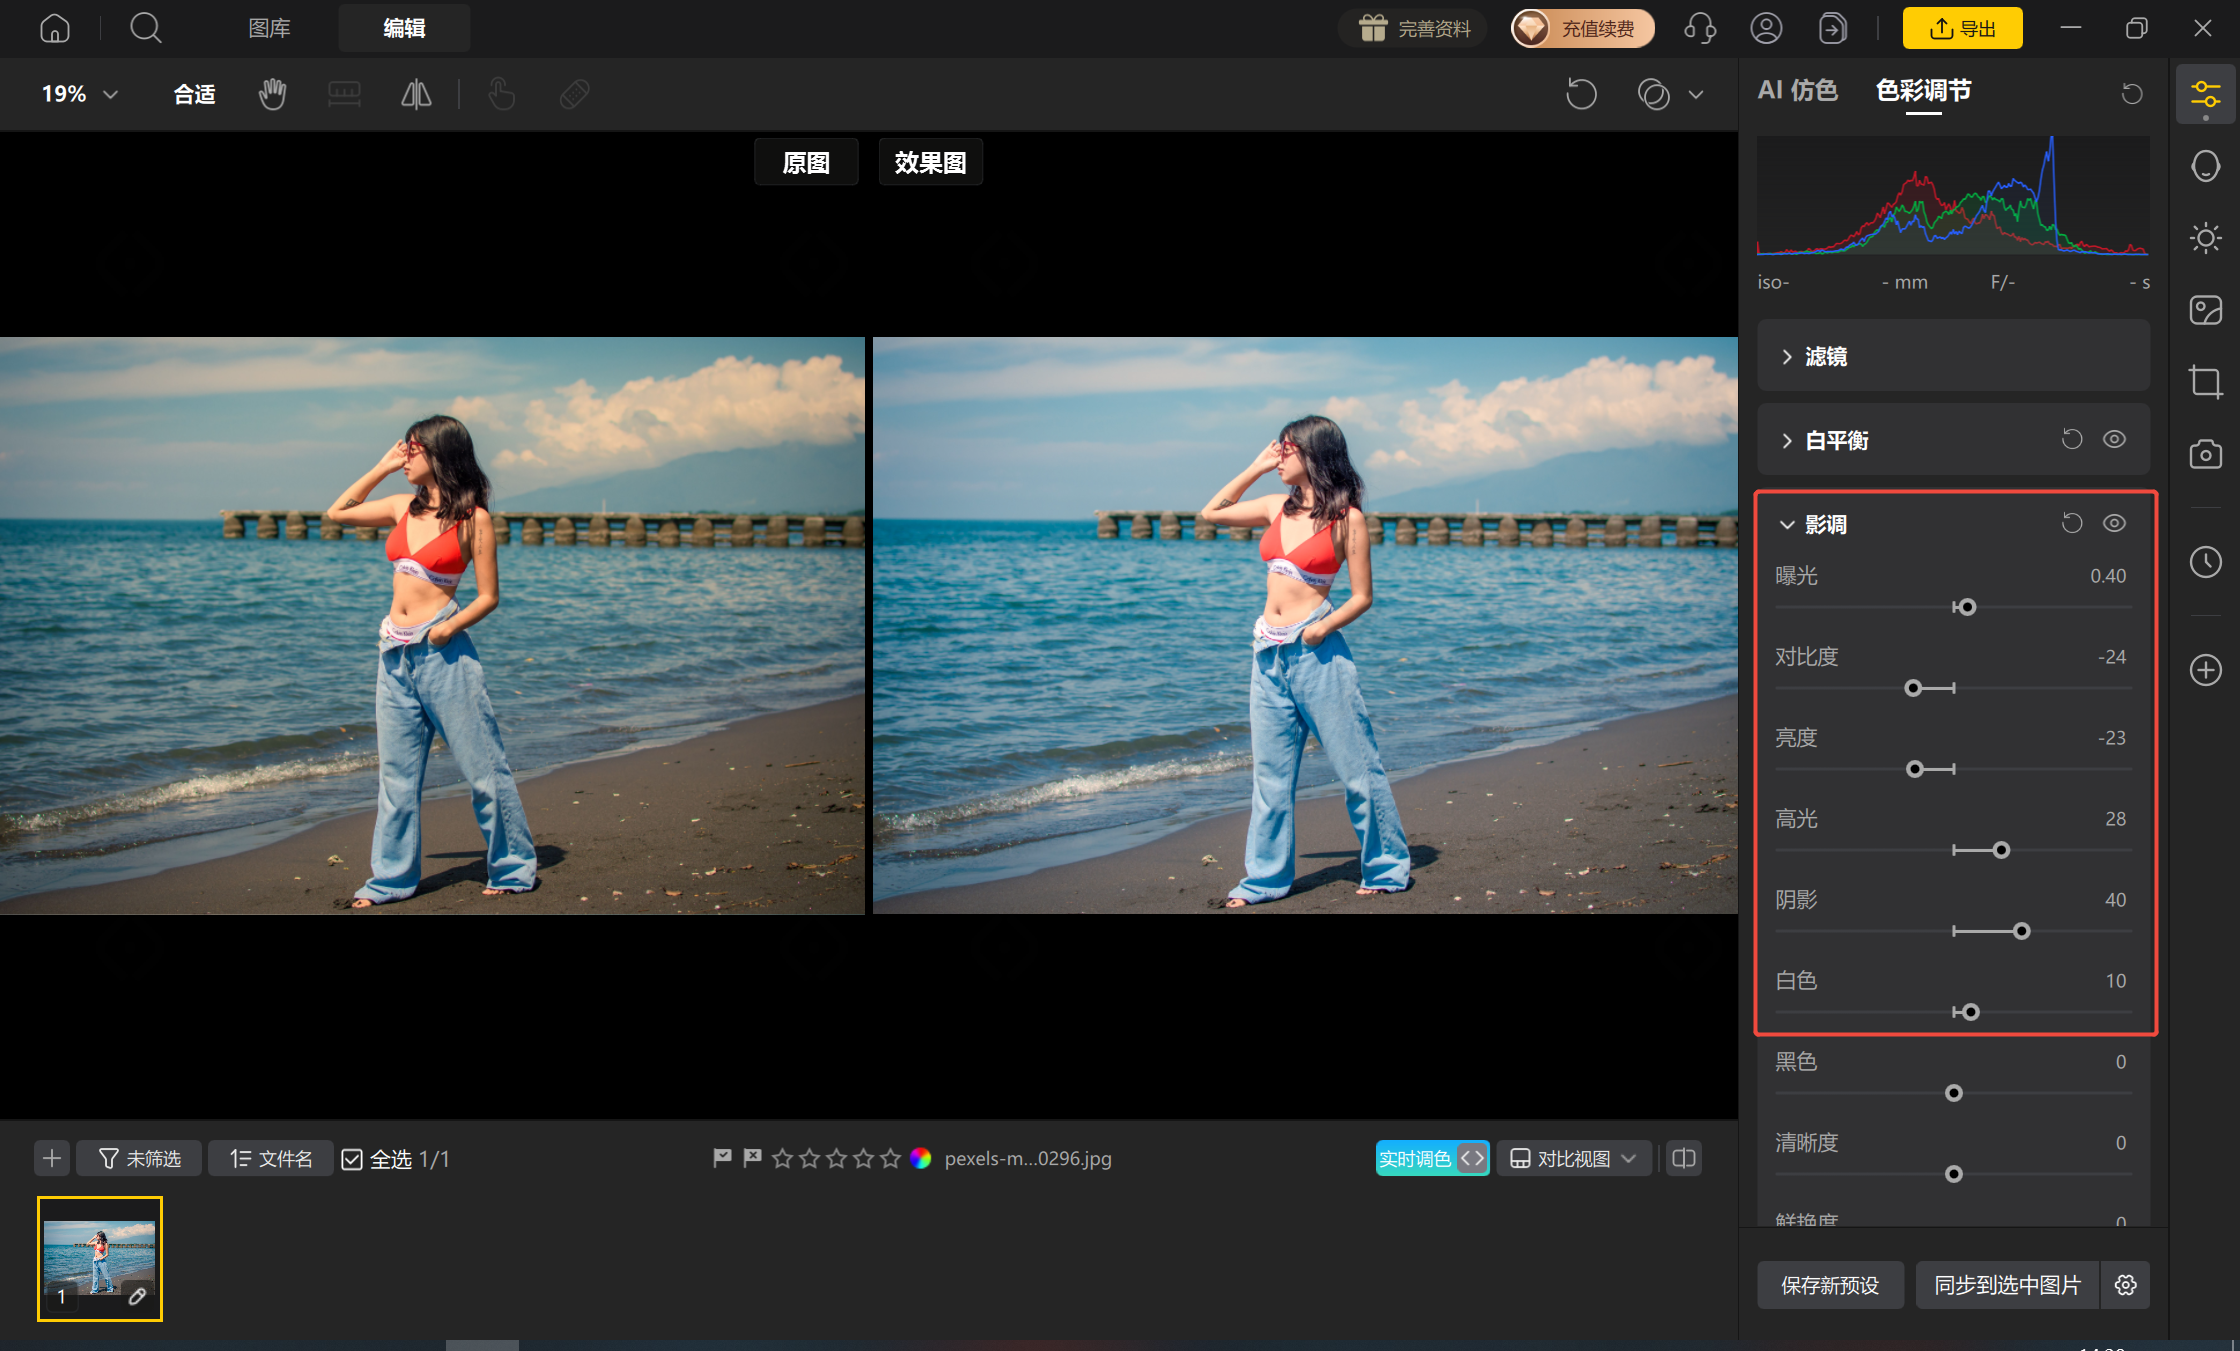Select the crop tool in sidebar
This screenshot has height=1351, width=2240.
(2205, 382)
